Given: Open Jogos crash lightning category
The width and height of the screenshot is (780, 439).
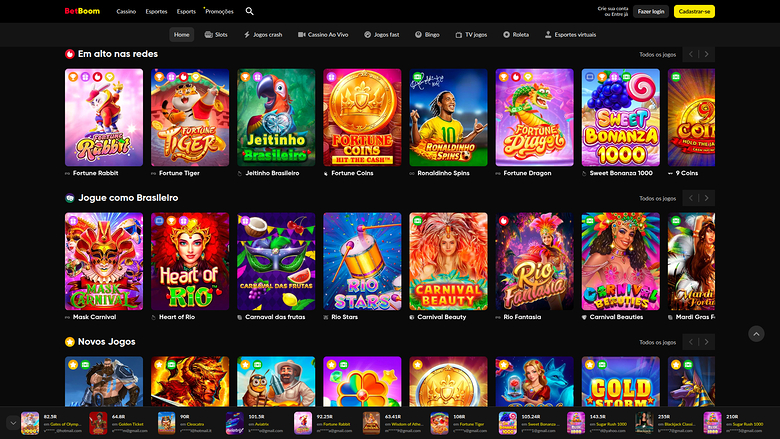Looking at the screenshot, I should [263, 35].
